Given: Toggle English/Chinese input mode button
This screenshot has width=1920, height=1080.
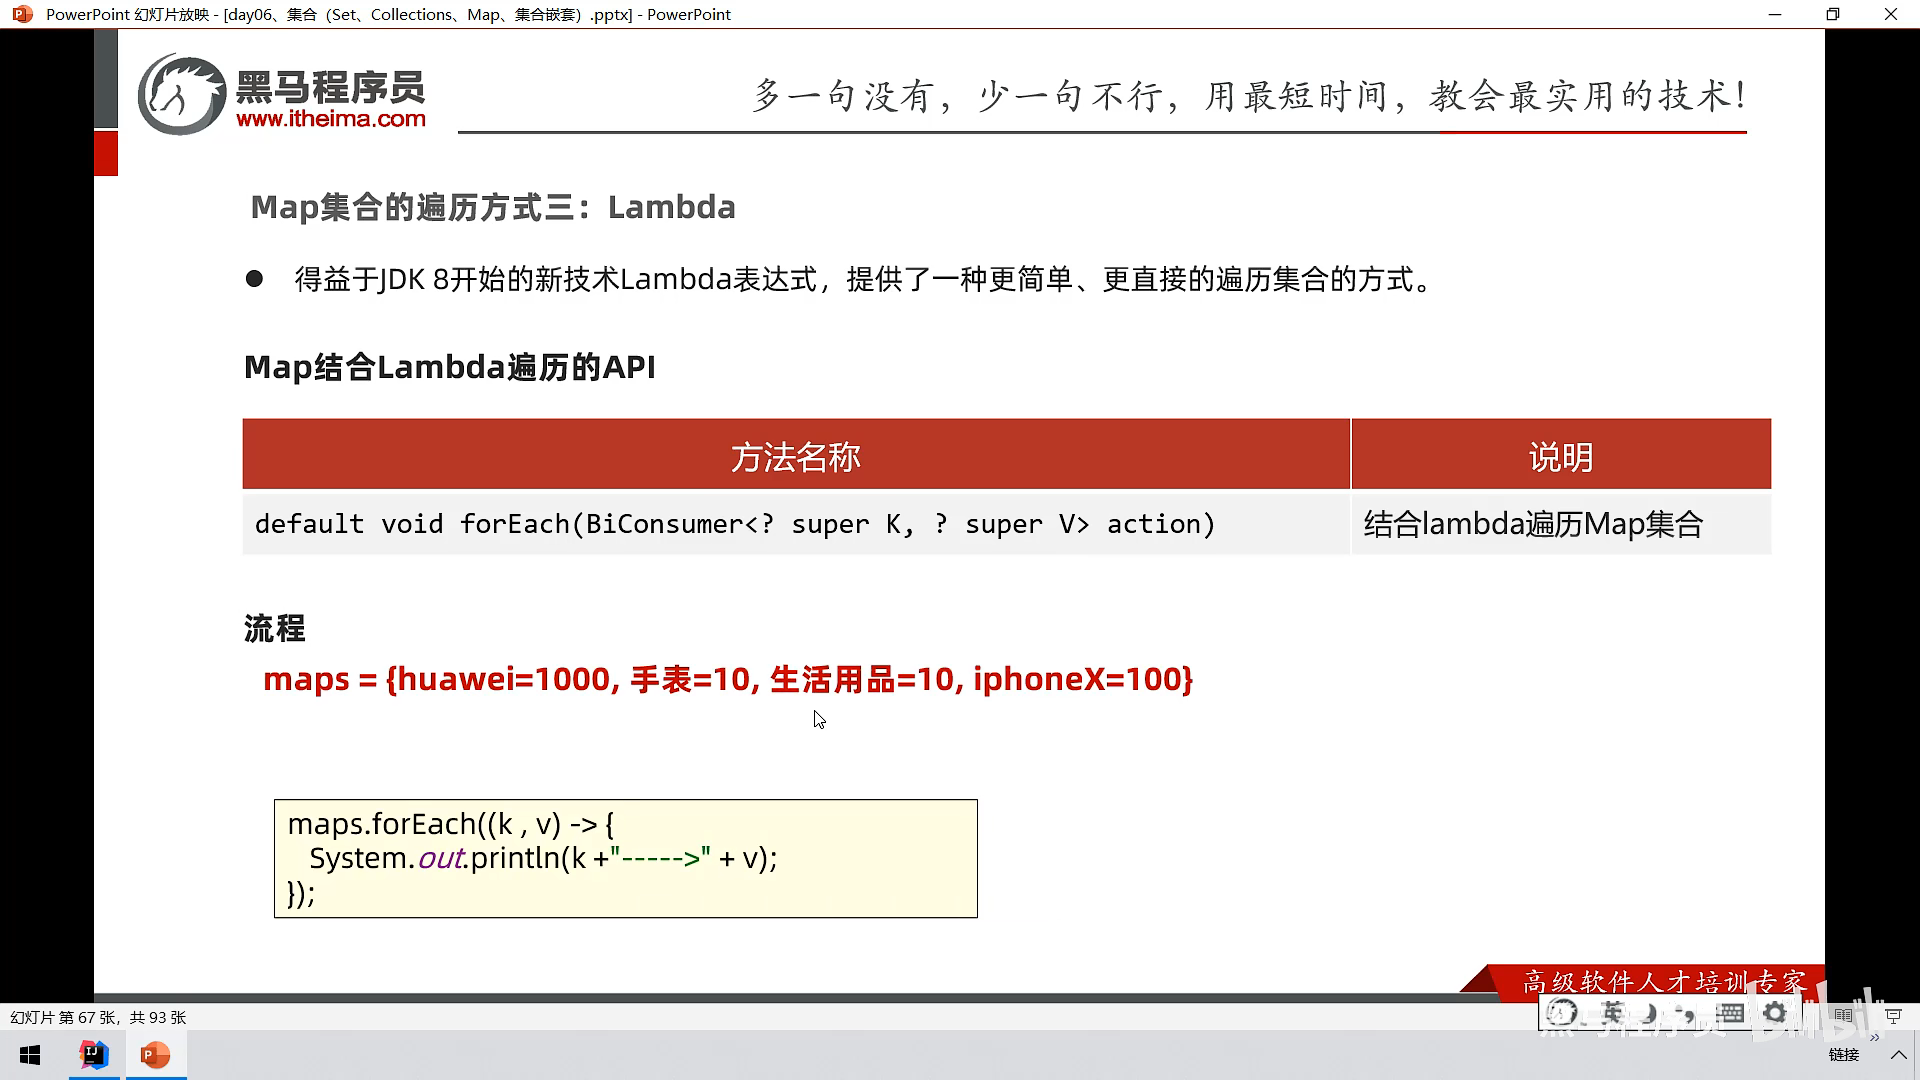Looking at the screenshot, I should tap(1611, 1013).
